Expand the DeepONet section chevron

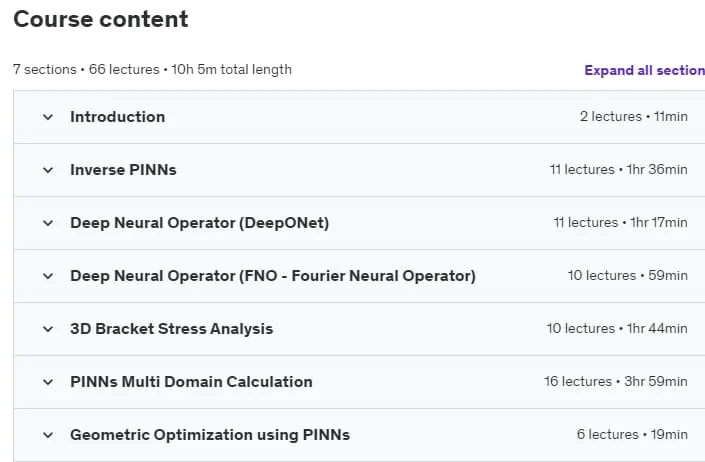[48, 223]
